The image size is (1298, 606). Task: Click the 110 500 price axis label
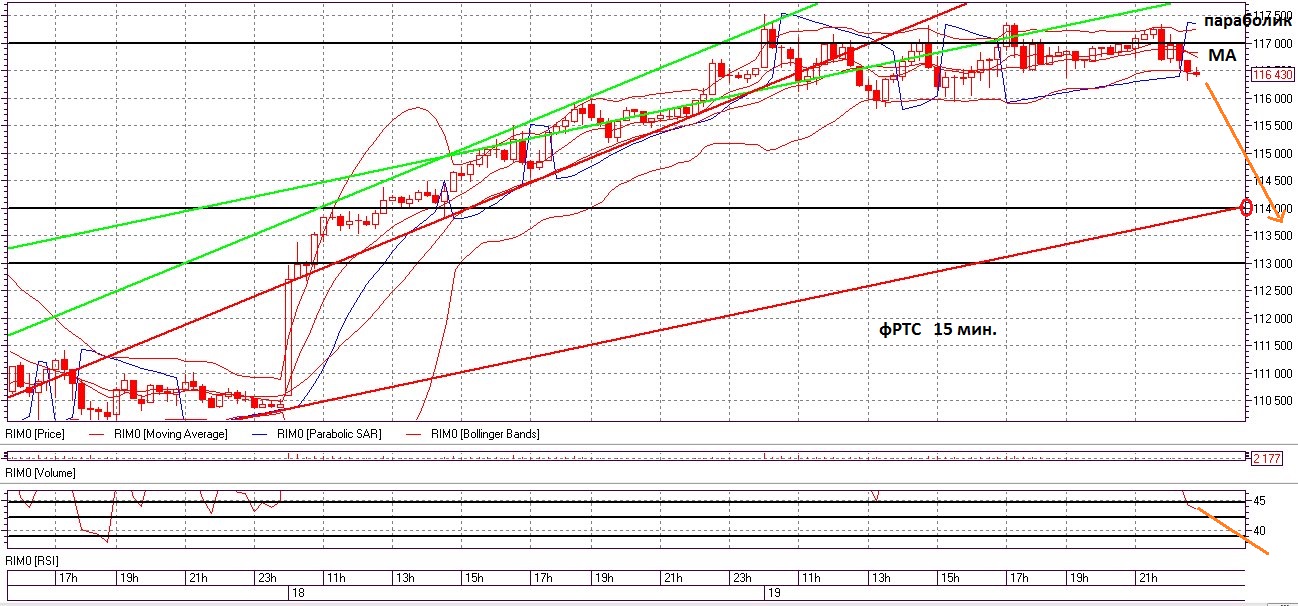tap(1273, 401)
